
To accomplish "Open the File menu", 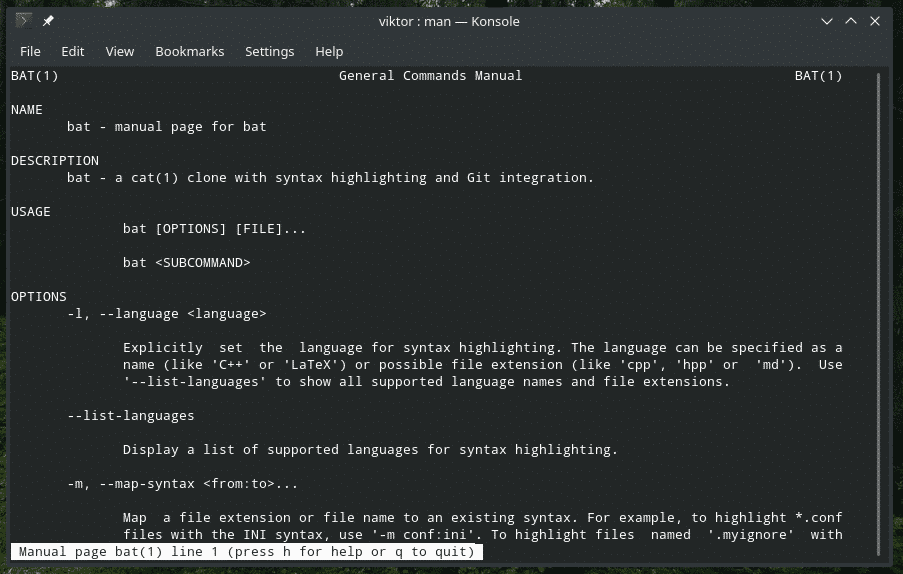I will [x=30, y=51].
